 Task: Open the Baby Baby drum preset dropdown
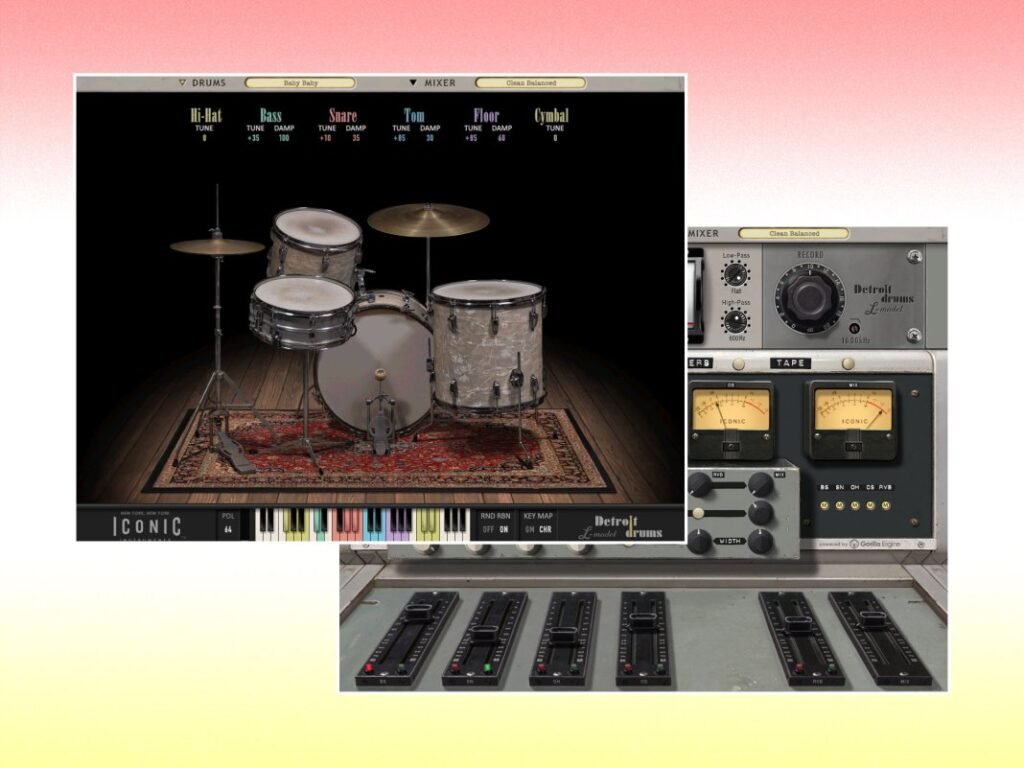(x=300, y=83)
